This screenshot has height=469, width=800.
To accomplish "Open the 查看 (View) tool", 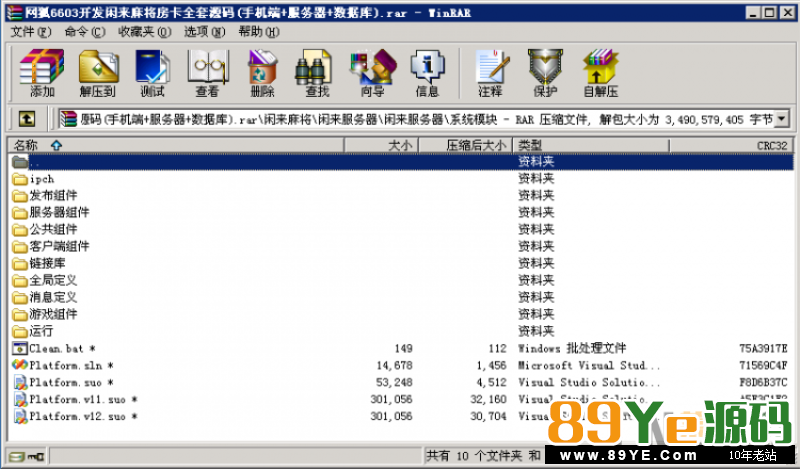I will coord(207,73).
